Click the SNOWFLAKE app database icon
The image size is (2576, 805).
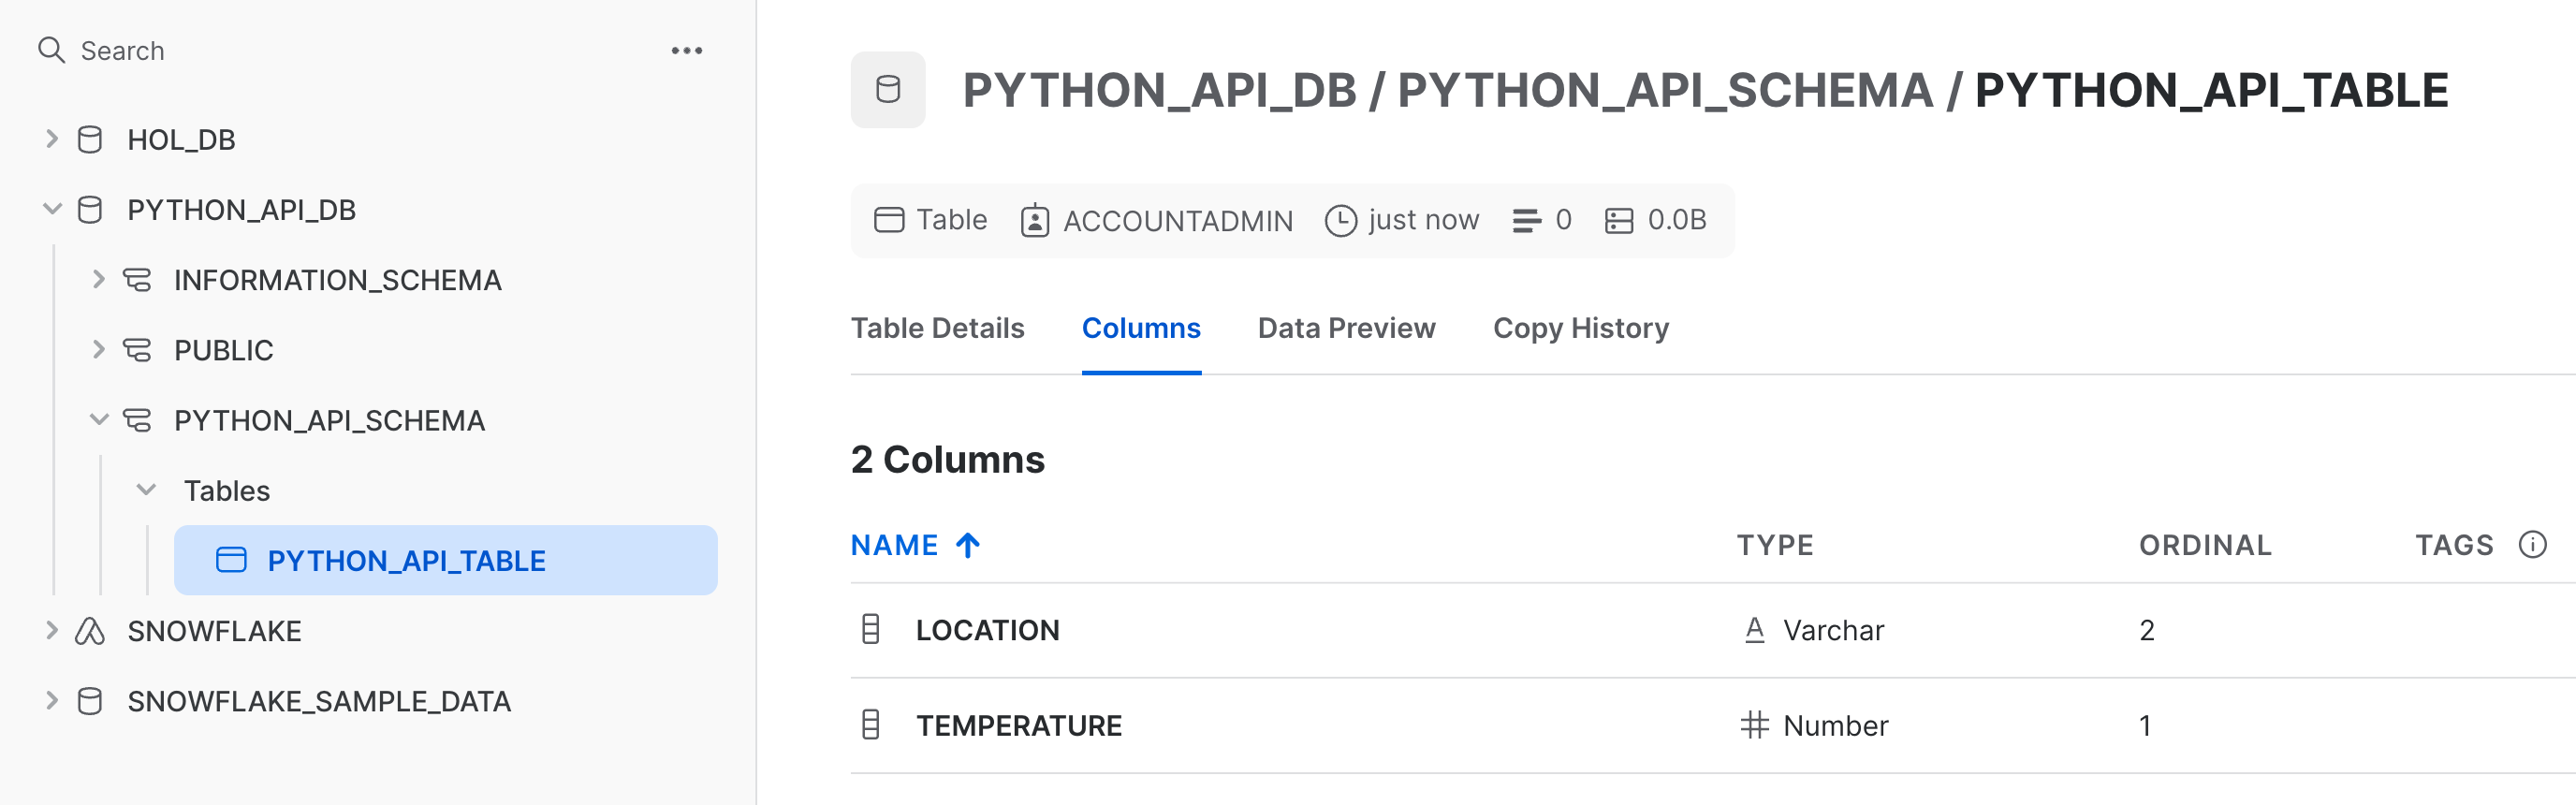(90, 631)
